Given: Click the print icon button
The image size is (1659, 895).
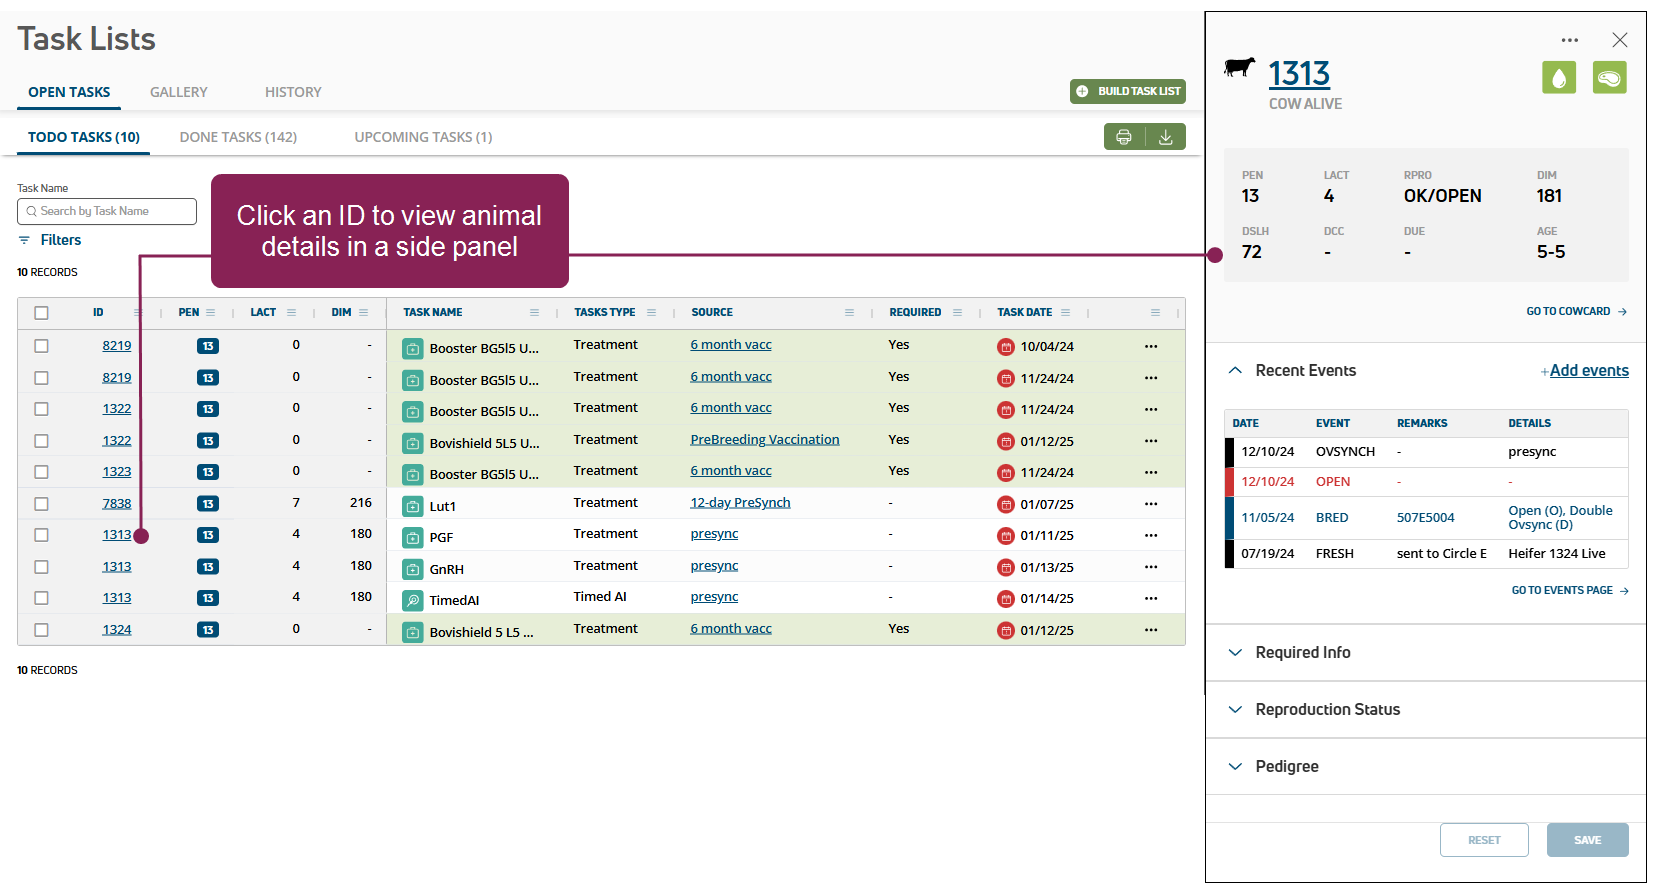Looking at the screenshot, I should (x=1124, y=137).
